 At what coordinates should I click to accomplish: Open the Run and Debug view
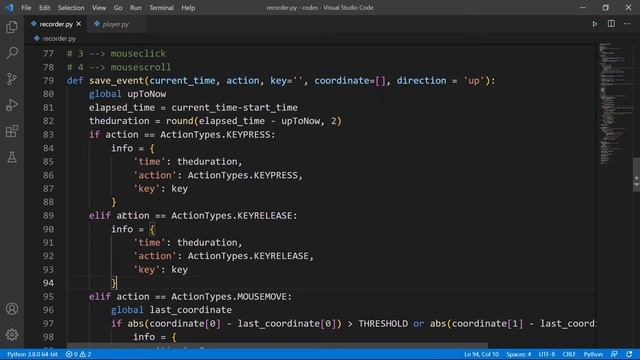(x=12, y=105)
